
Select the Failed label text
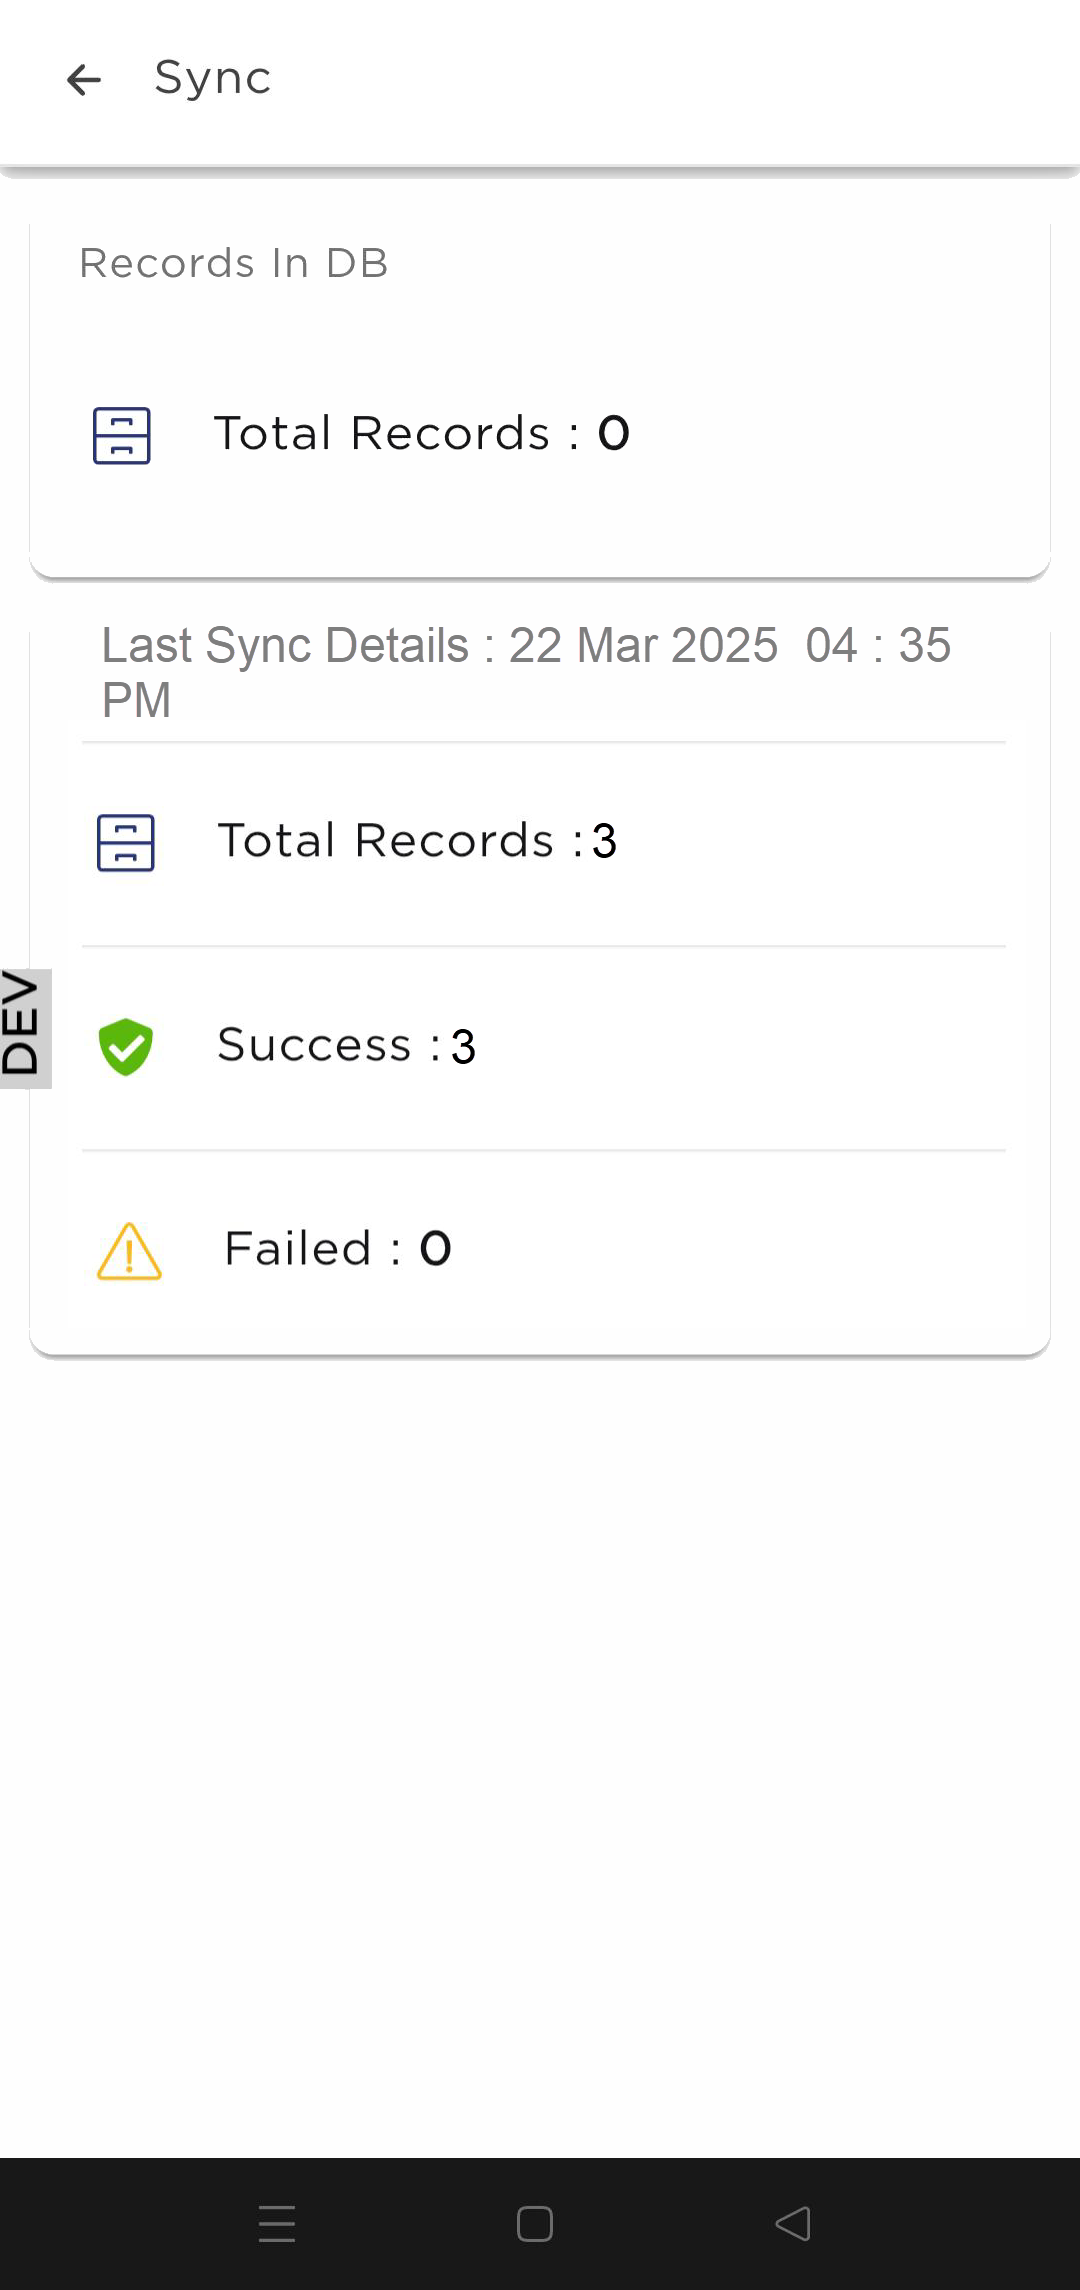click(x=299, y=1249)
